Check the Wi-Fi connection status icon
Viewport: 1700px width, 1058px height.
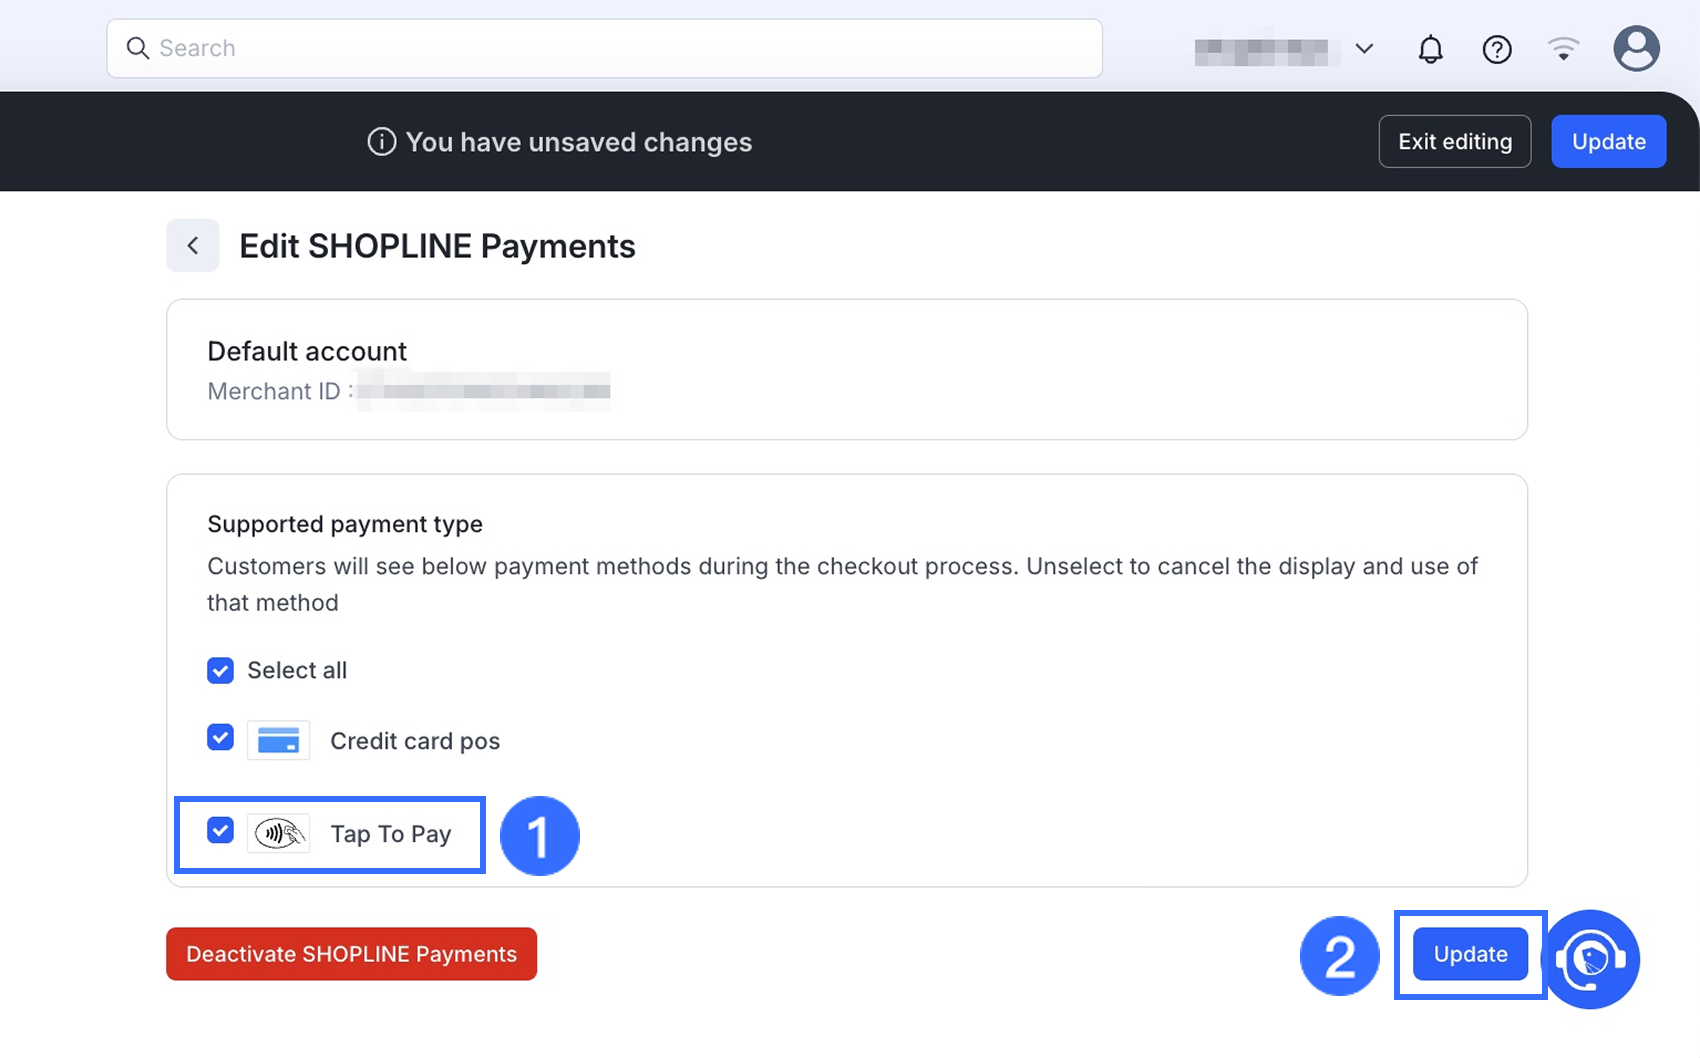click(x=1563, y=48)
